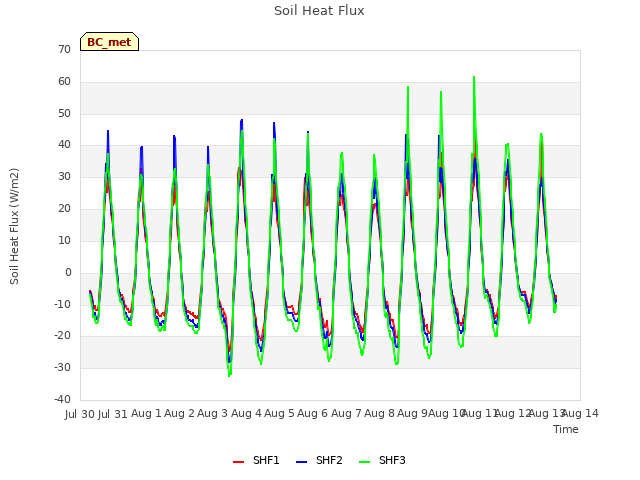Click the -20 y-axis tick label
Viewport: 640px width, 480px height.
point(63,336)
